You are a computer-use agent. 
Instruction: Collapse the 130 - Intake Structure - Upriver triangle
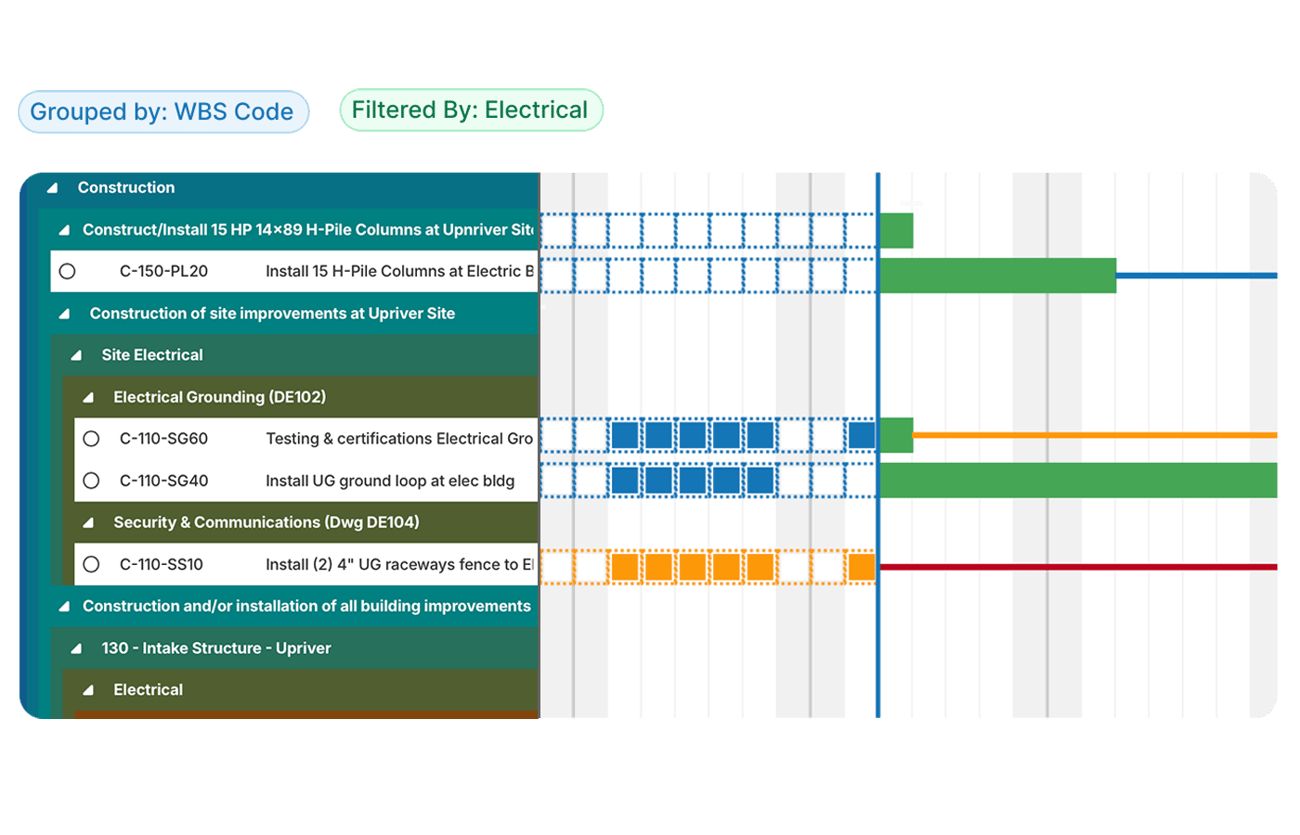[x=74, y=648]
